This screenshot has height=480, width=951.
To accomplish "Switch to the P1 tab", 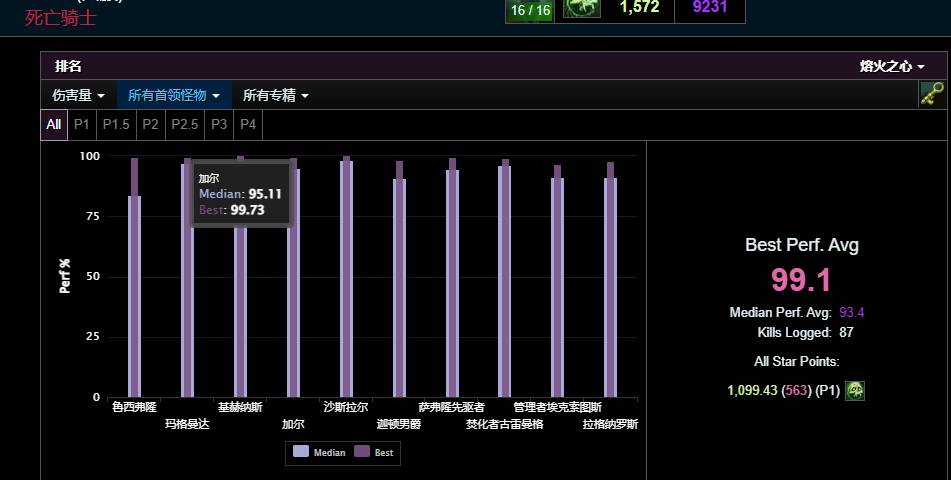I will (82, 124).
